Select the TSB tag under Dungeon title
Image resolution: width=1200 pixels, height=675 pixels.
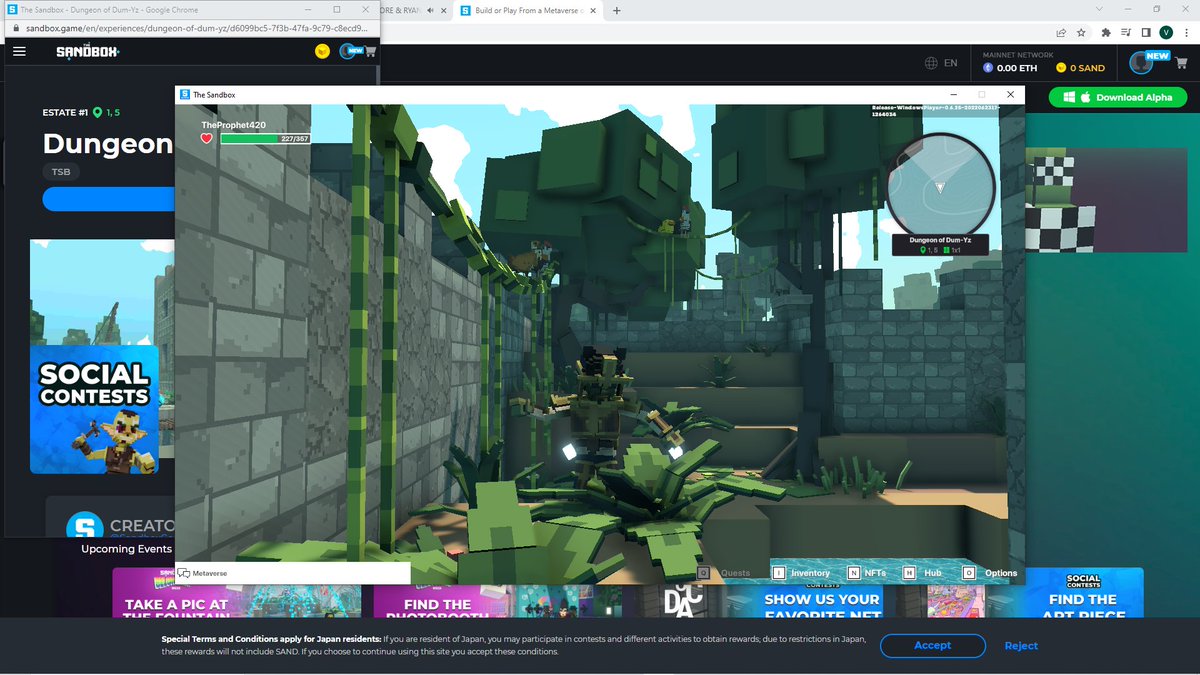point(61,172)
